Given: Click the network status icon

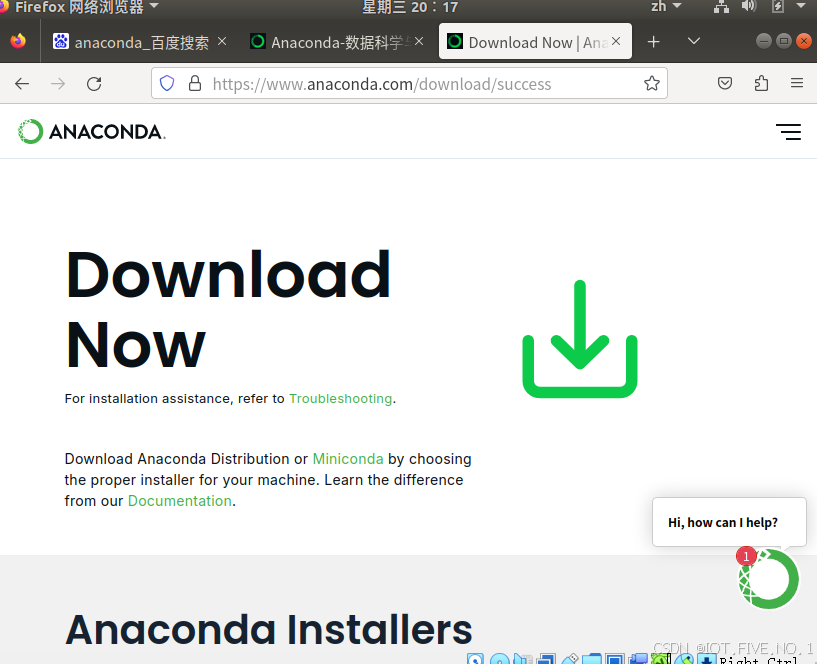Looking at the screenshot, I should pos(722,7).
